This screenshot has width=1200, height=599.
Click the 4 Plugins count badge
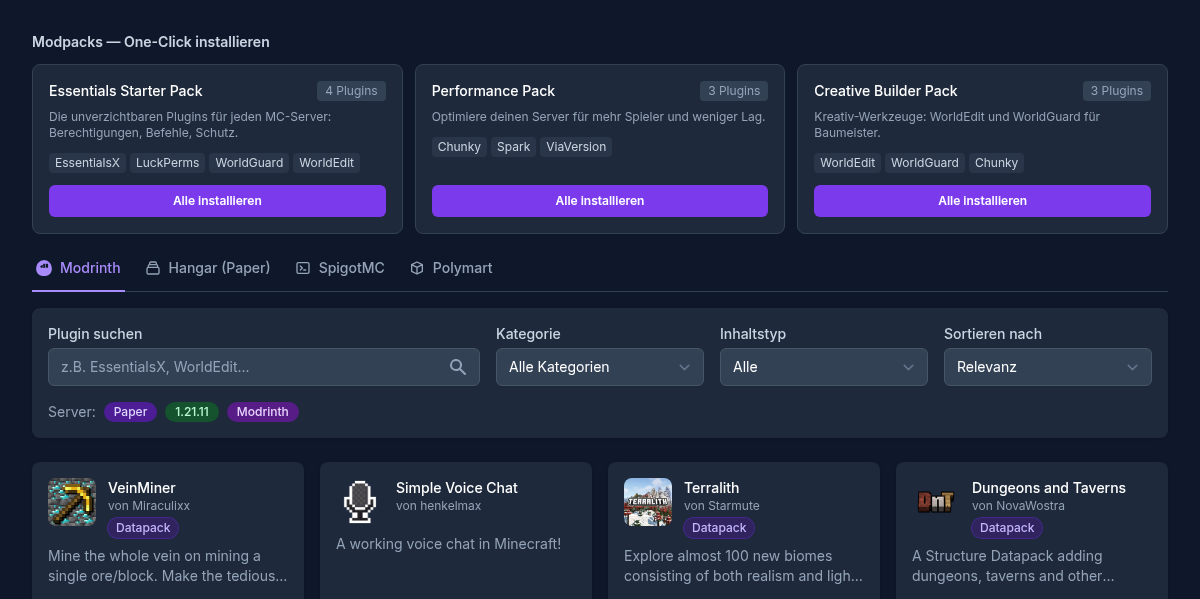pyautogui.click(x=351, y=91)
